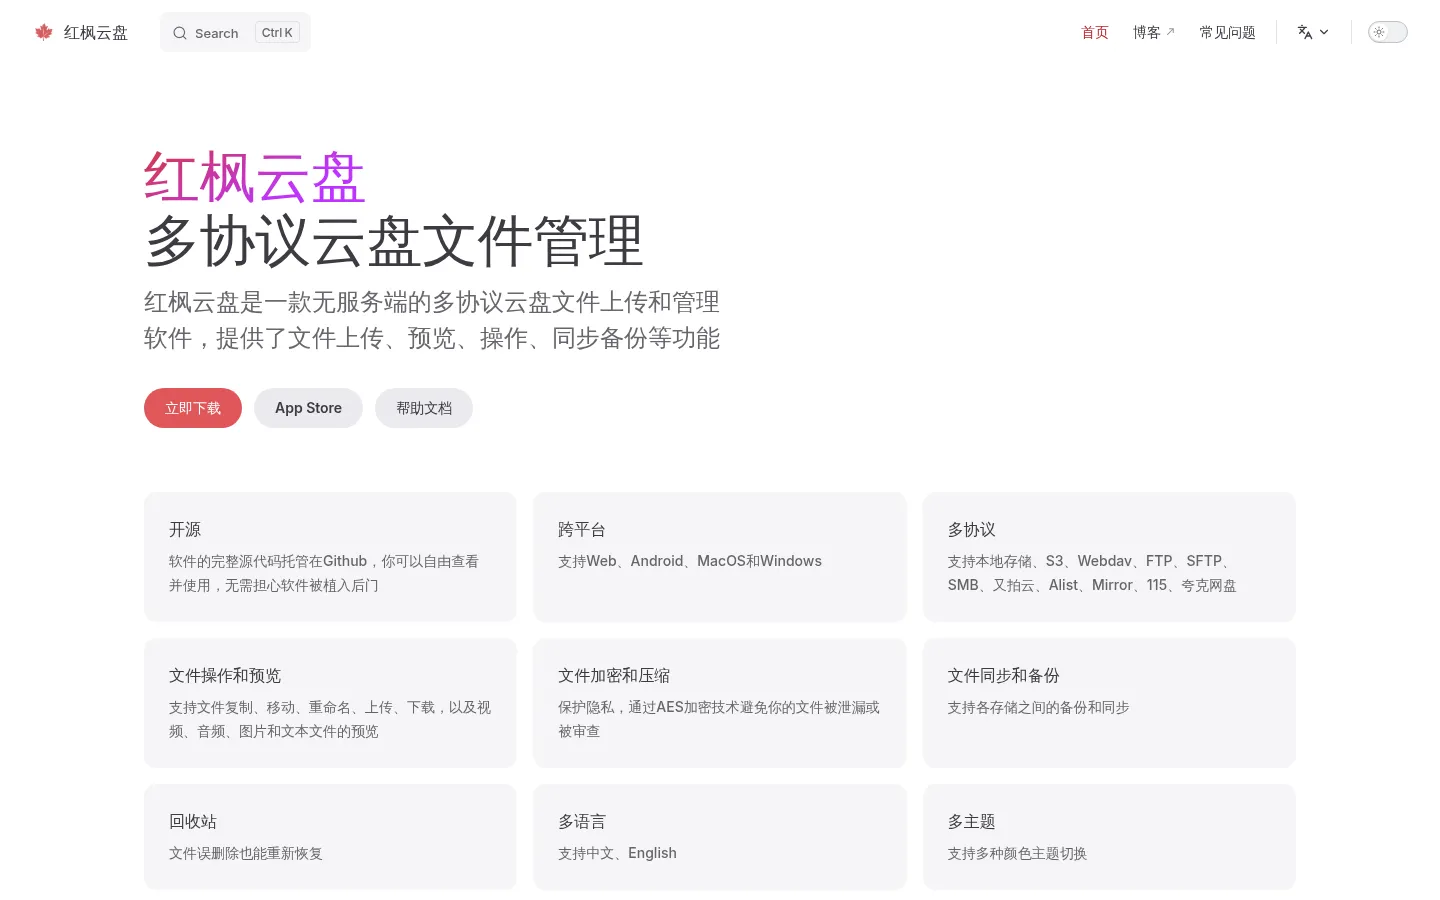Click the 红枫云盘 site title in the navbar
This screenshot has width=1440, height=900.
pos(96,32)
